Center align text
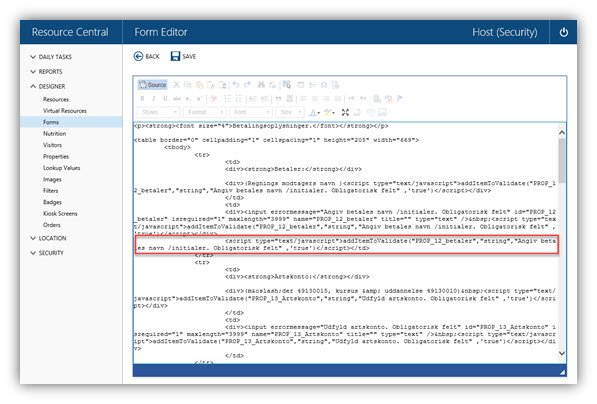 (x=315, y=99)
